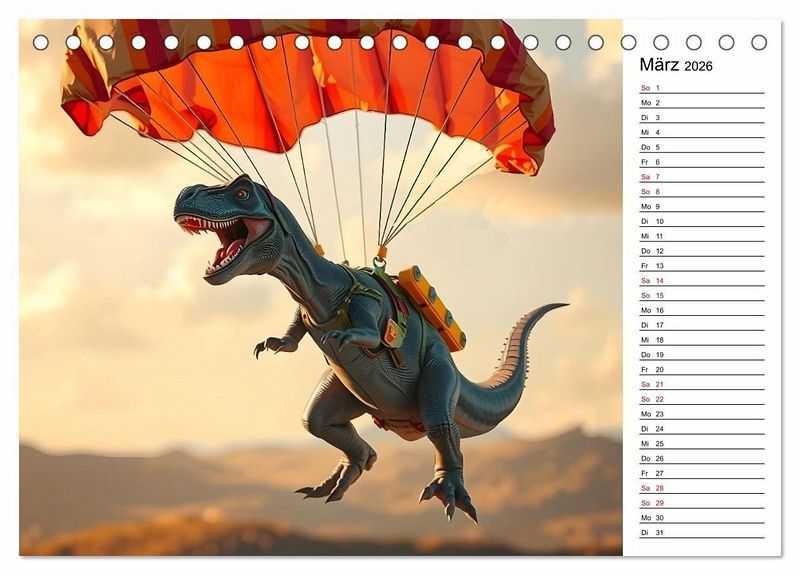Select the Sa 7 date line
The width and height of the screenshot is (800, 575).
pos(701,177)
